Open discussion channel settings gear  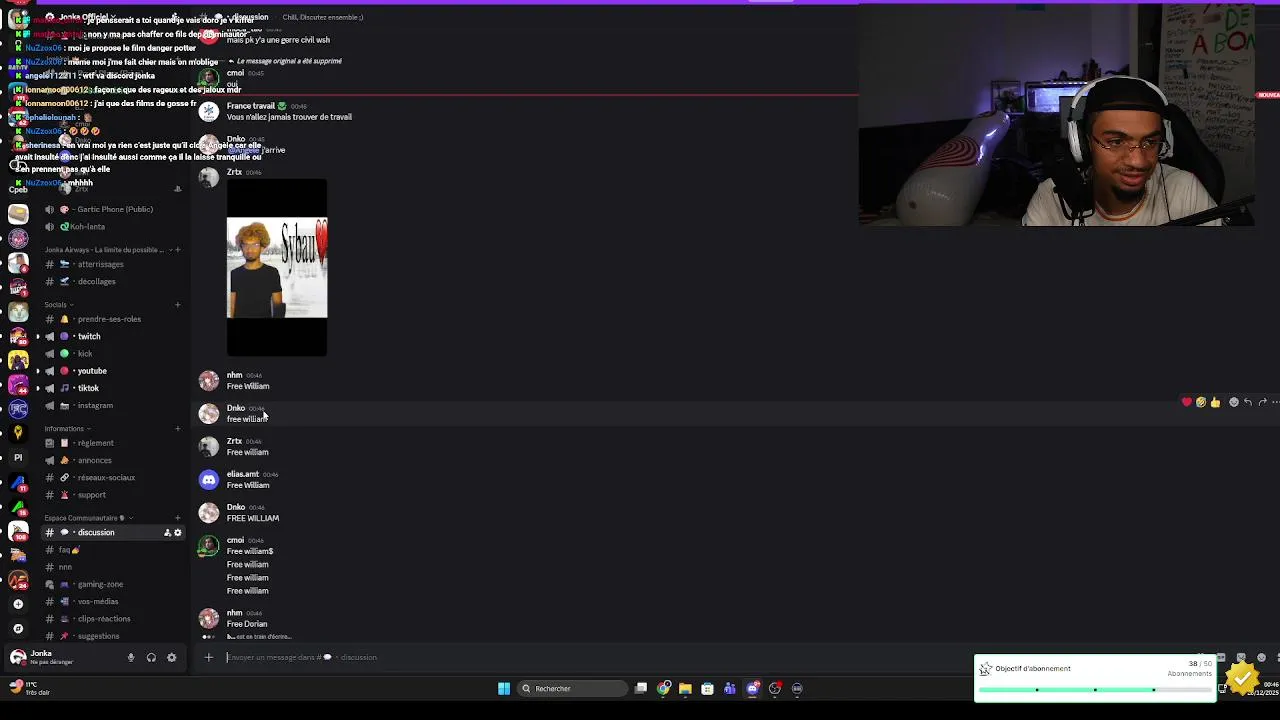click(178, 533)
